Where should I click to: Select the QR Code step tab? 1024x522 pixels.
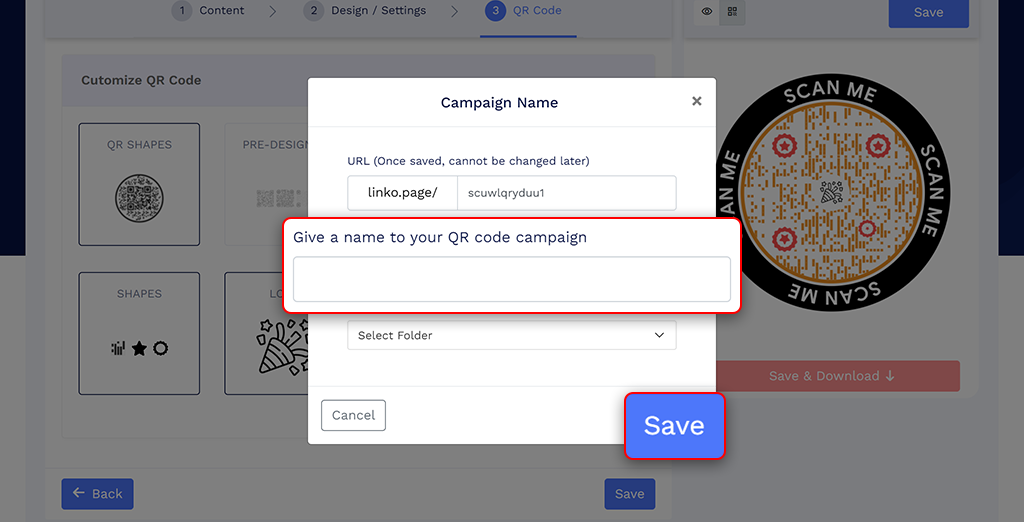click(x=526, y=11)
